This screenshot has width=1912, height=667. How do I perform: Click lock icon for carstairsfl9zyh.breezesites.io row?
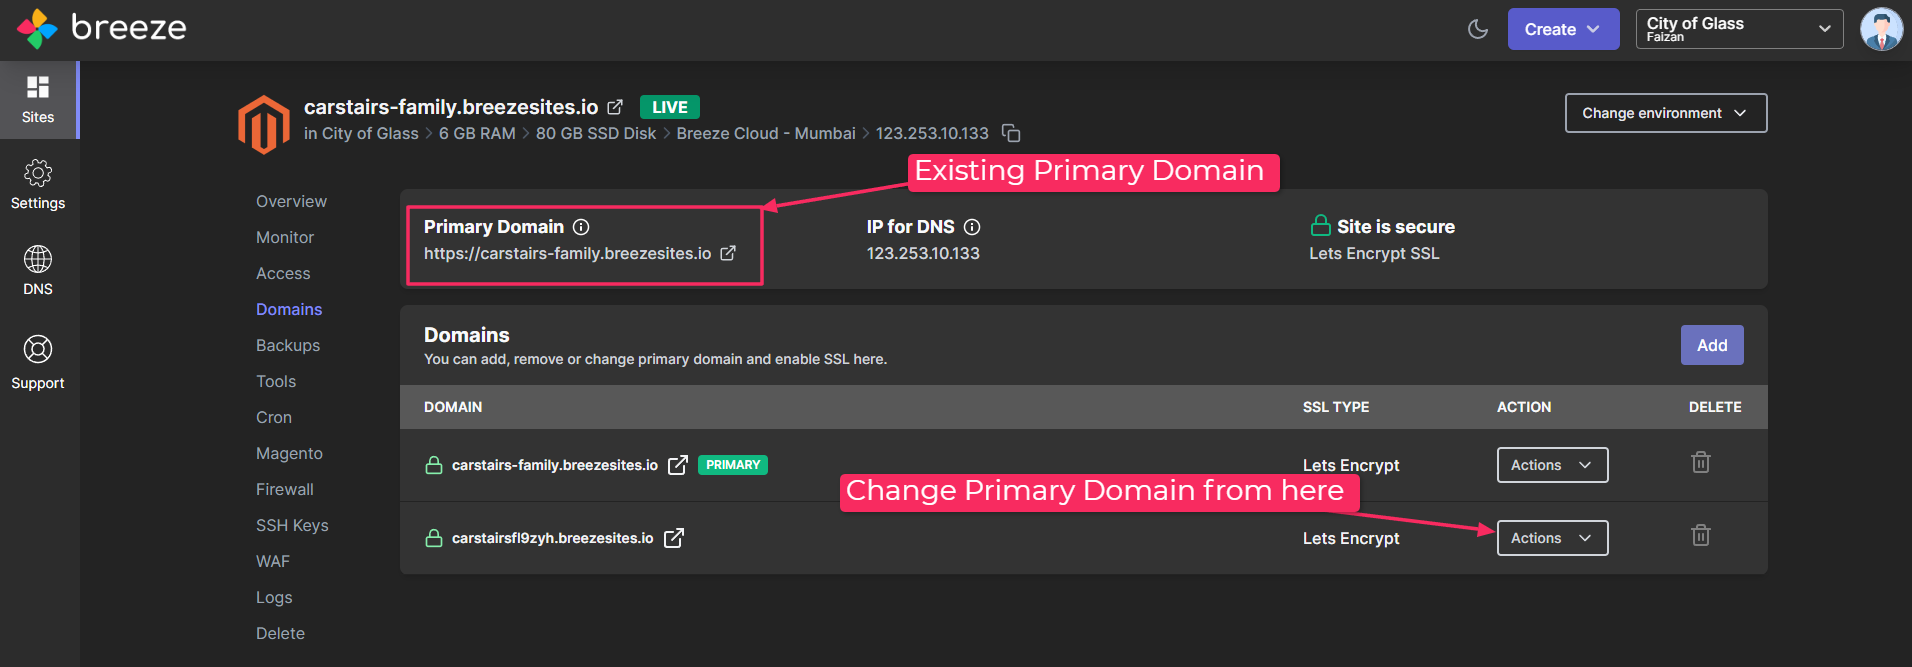point(434,538)
